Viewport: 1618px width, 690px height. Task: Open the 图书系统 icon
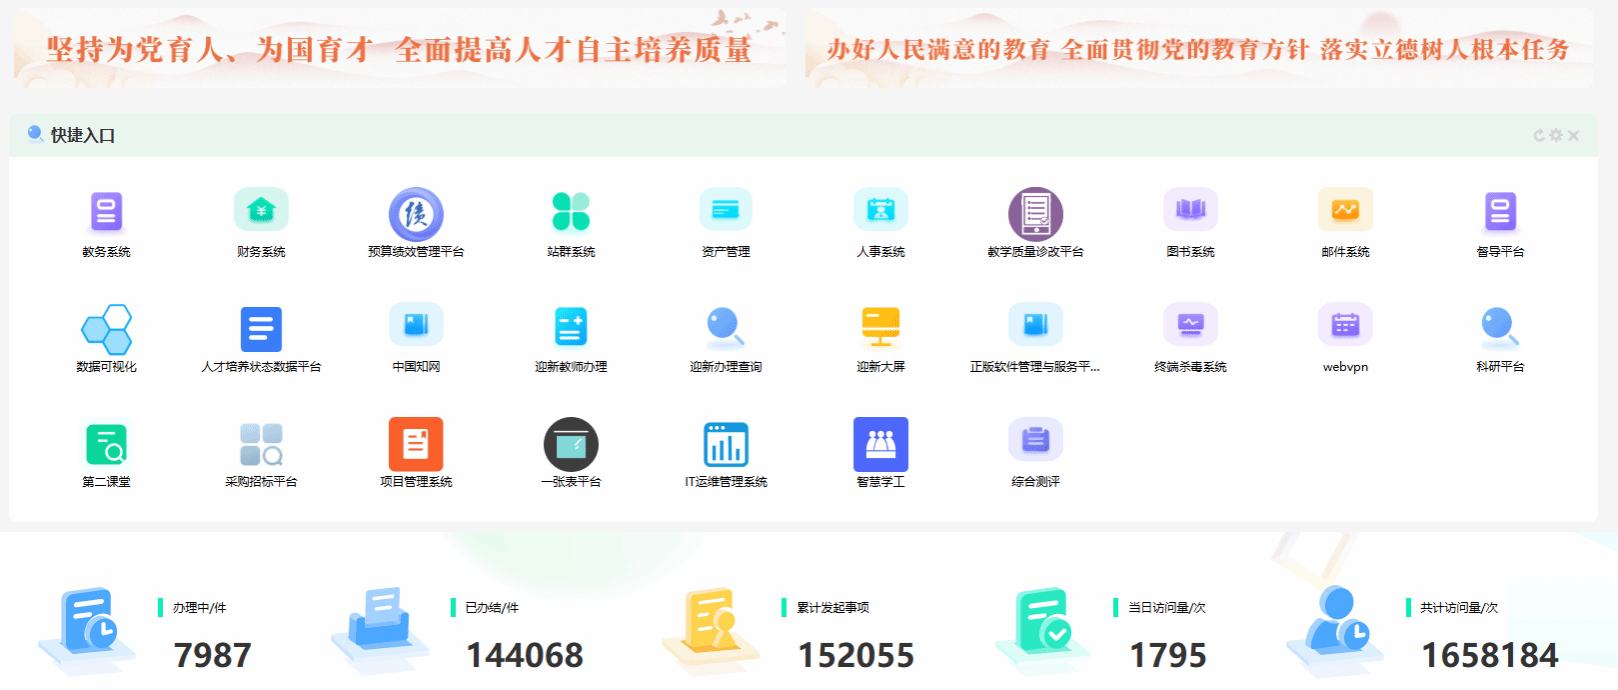coord(1190,211)
